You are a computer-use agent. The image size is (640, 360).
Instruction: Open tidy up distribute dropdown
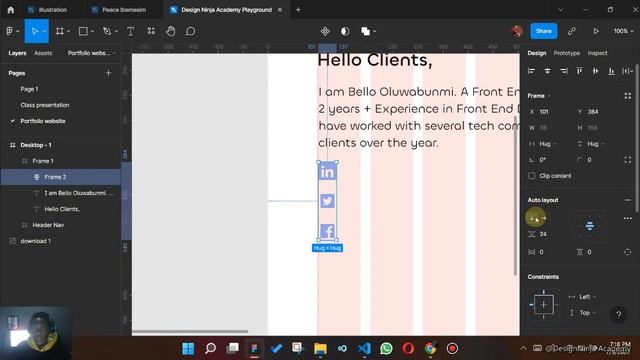coord(627,71)
